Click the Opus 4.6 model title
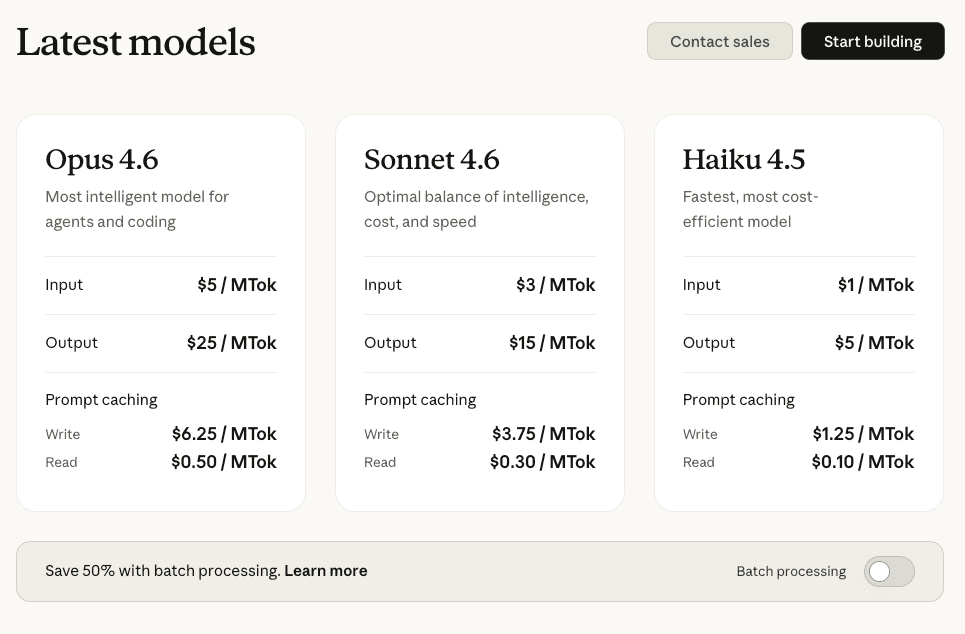 [x=101, y=160]
